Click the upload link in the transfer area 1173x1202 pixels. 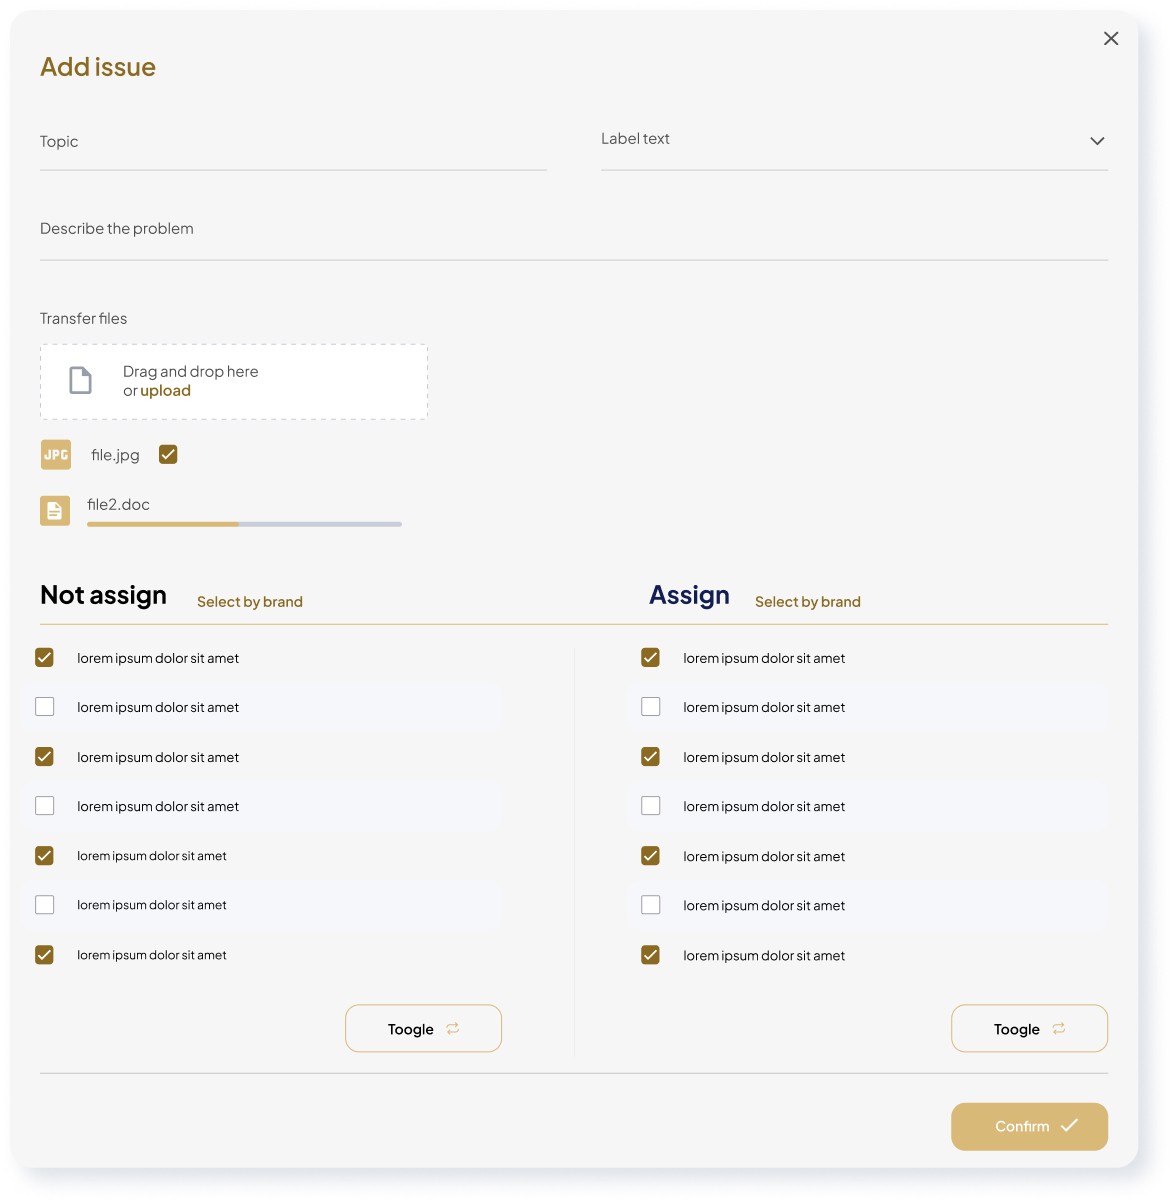point(165,390)
